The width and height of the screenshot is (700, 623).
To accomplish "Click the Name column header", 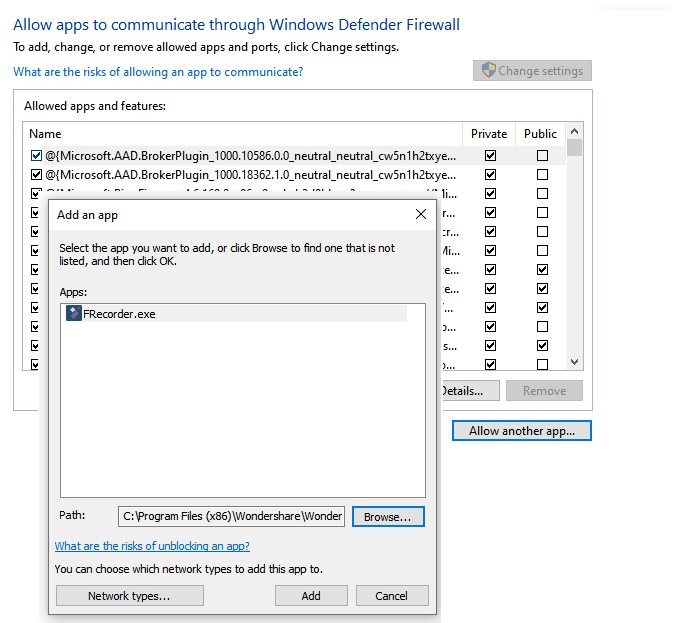I will point(242,134).
